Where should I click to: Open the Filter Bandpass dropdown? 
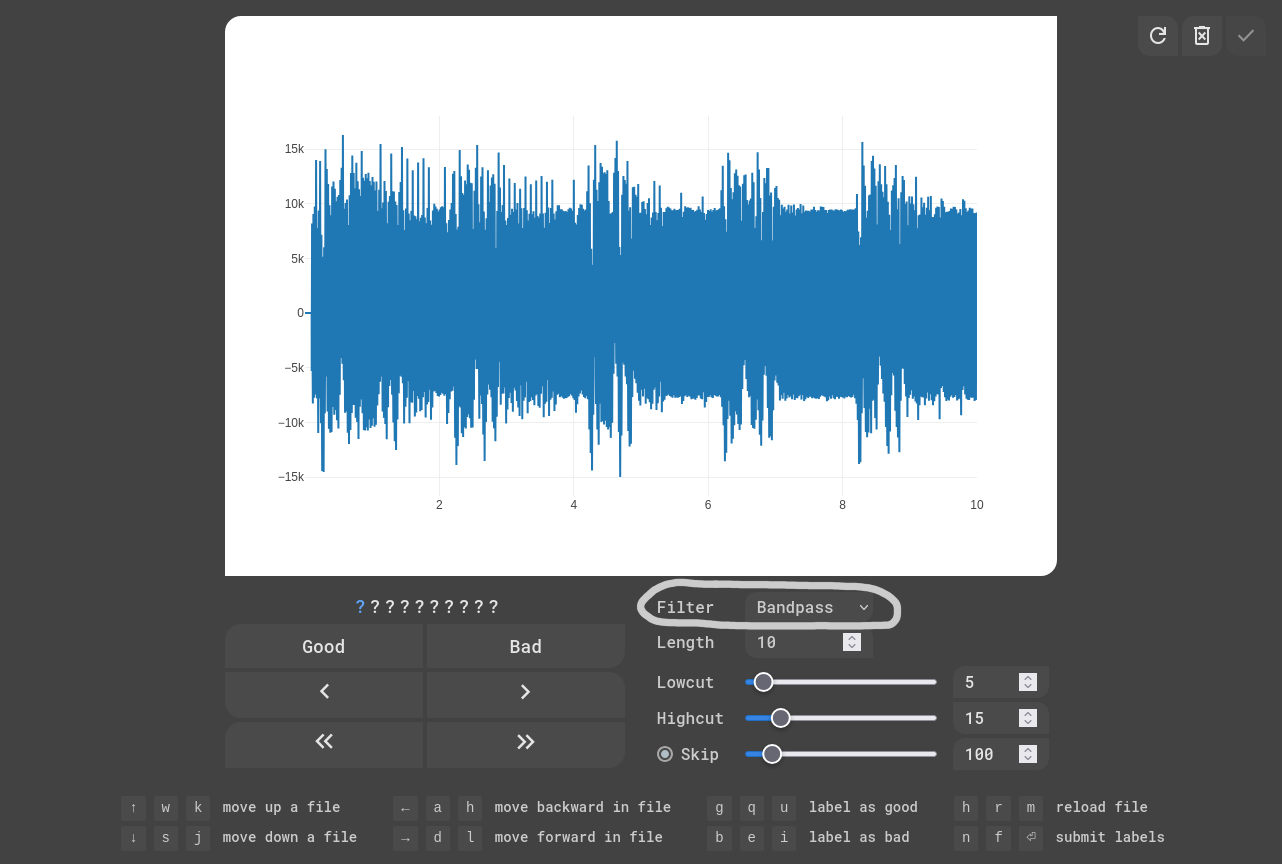(x=808, y=608)
